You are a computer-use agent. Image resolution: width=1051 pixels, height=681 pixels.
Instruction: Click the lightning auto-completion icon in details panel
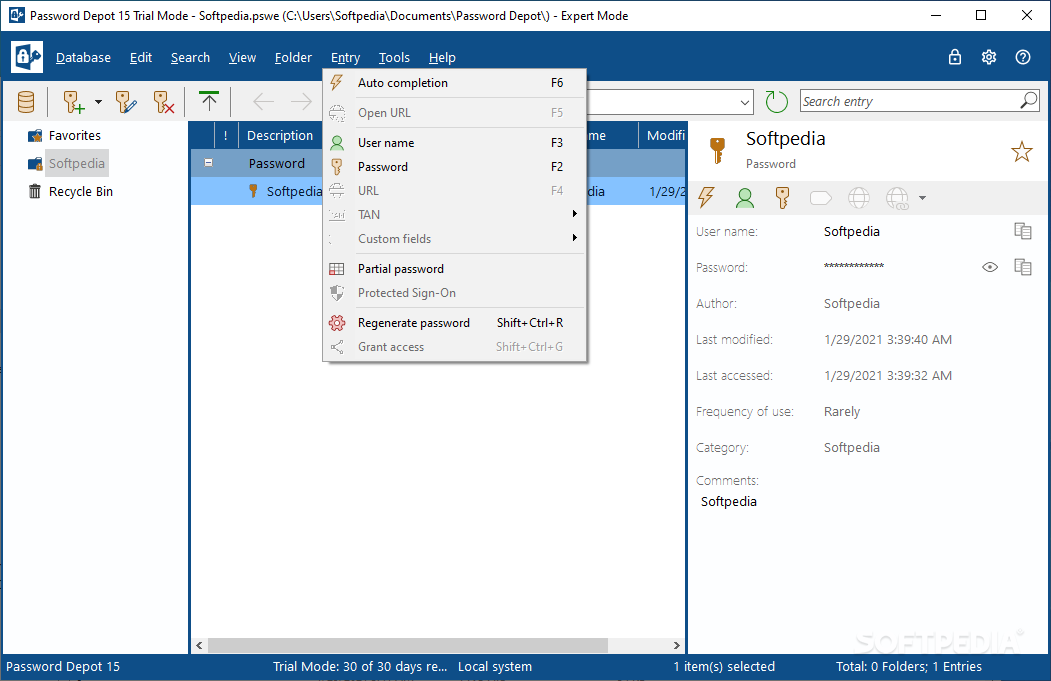pyautogui.click(x=706, y=198)
